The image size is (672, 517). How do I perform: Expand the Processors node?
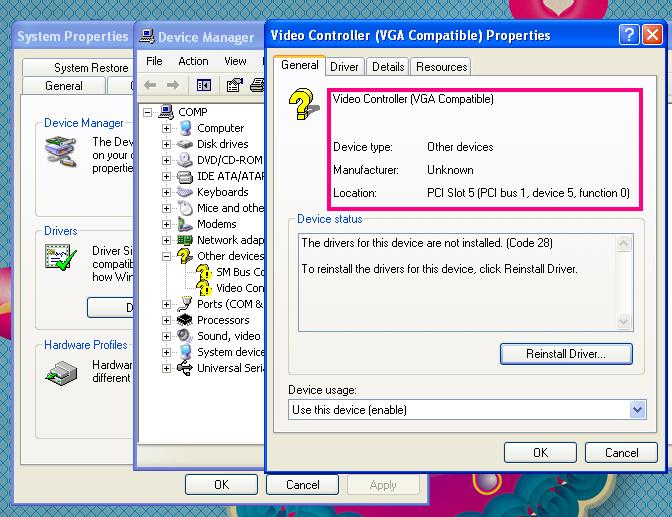(x=166, y=320)
